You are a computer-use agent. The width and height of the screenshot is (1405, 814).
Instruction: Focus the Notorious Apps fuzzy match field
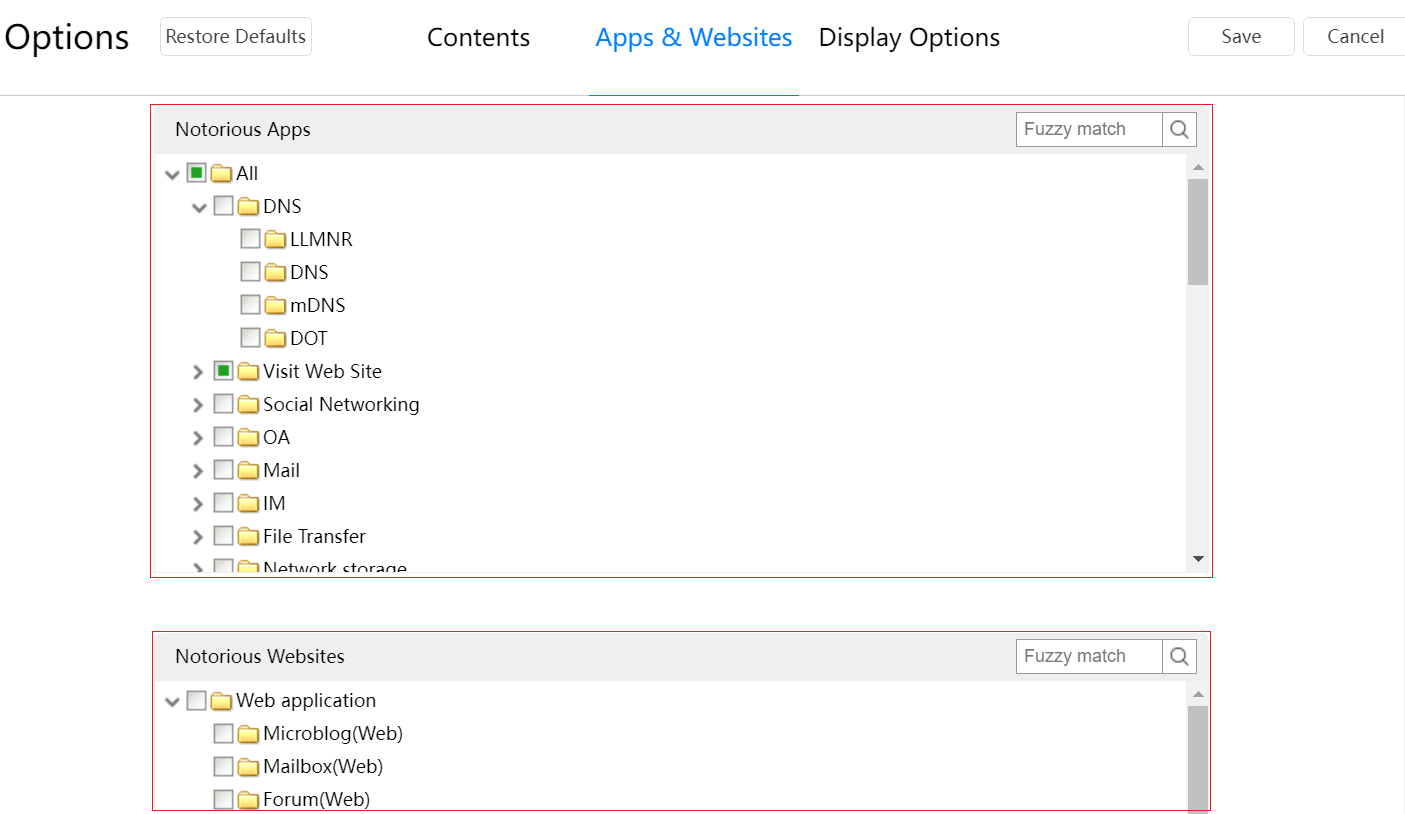click(1088, 129)
